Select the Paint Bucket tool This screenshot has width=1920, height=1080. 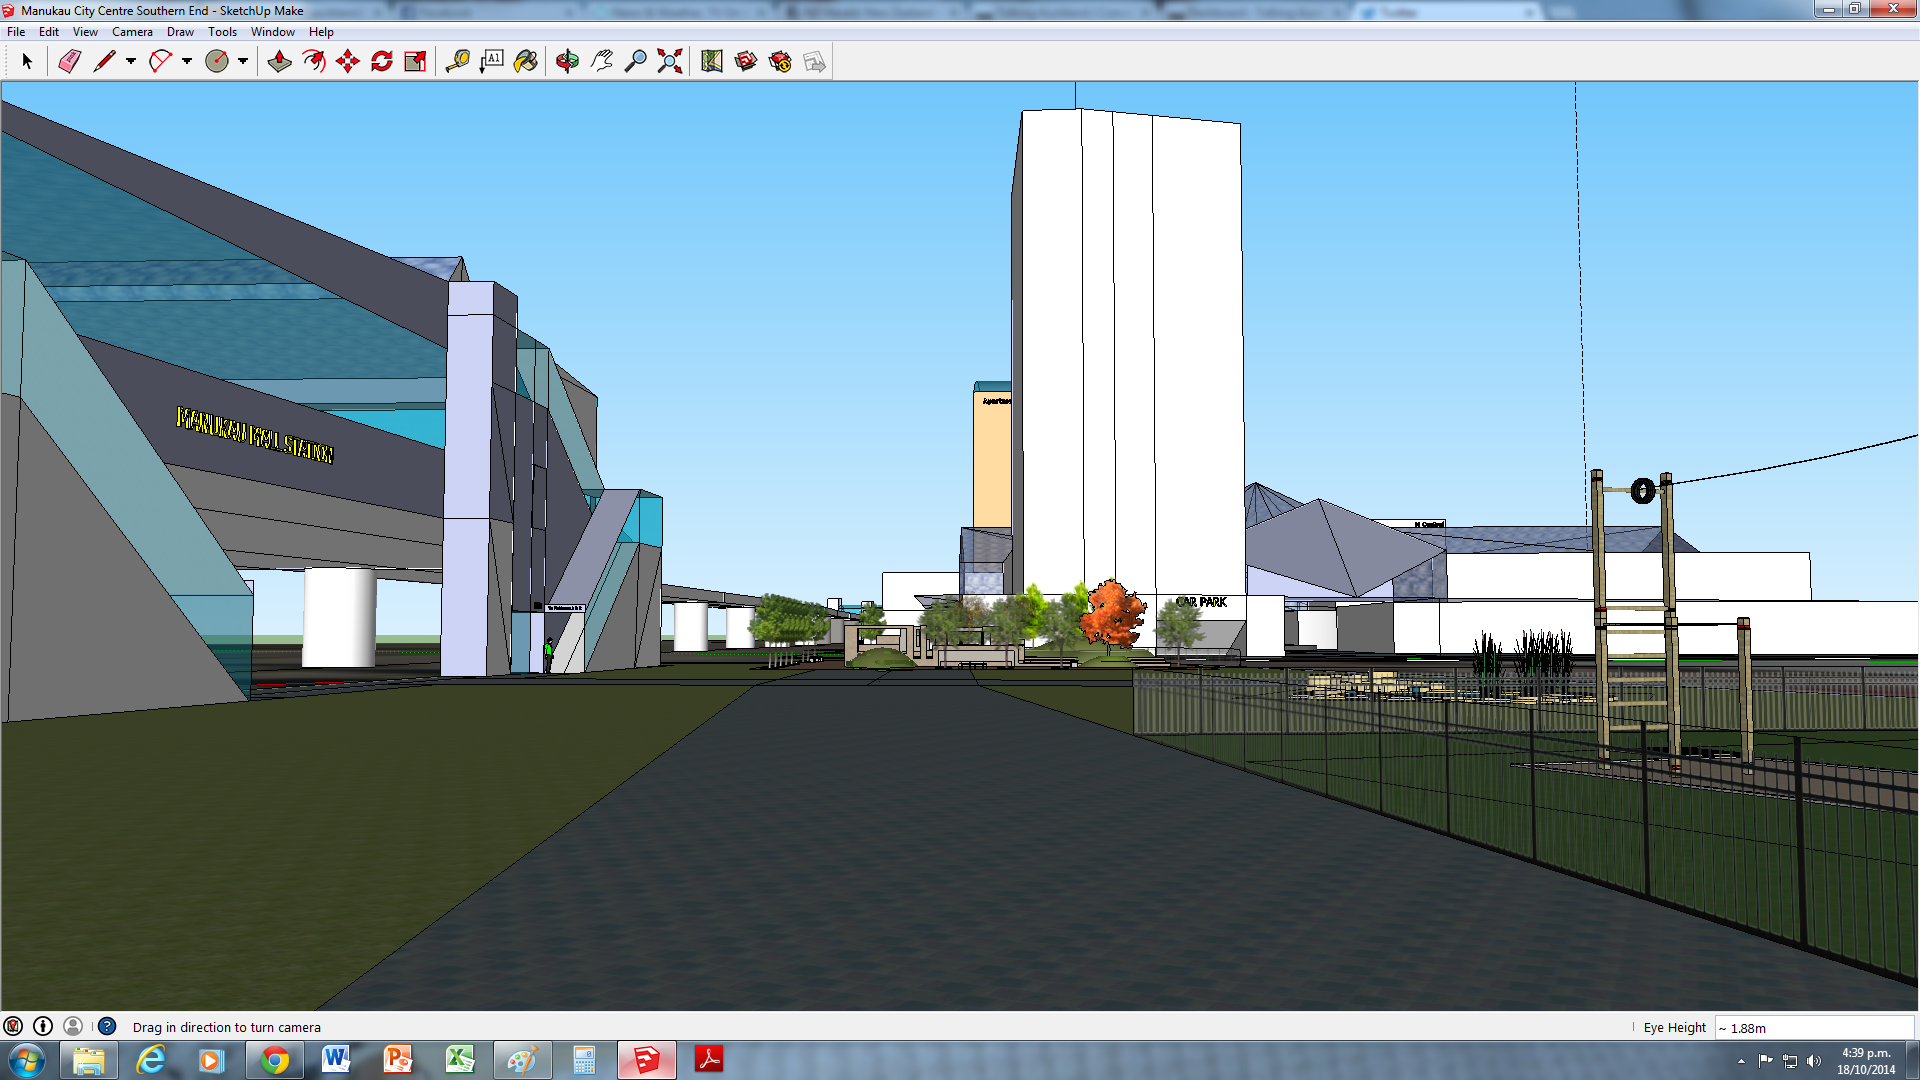click(x=525, y=62)
